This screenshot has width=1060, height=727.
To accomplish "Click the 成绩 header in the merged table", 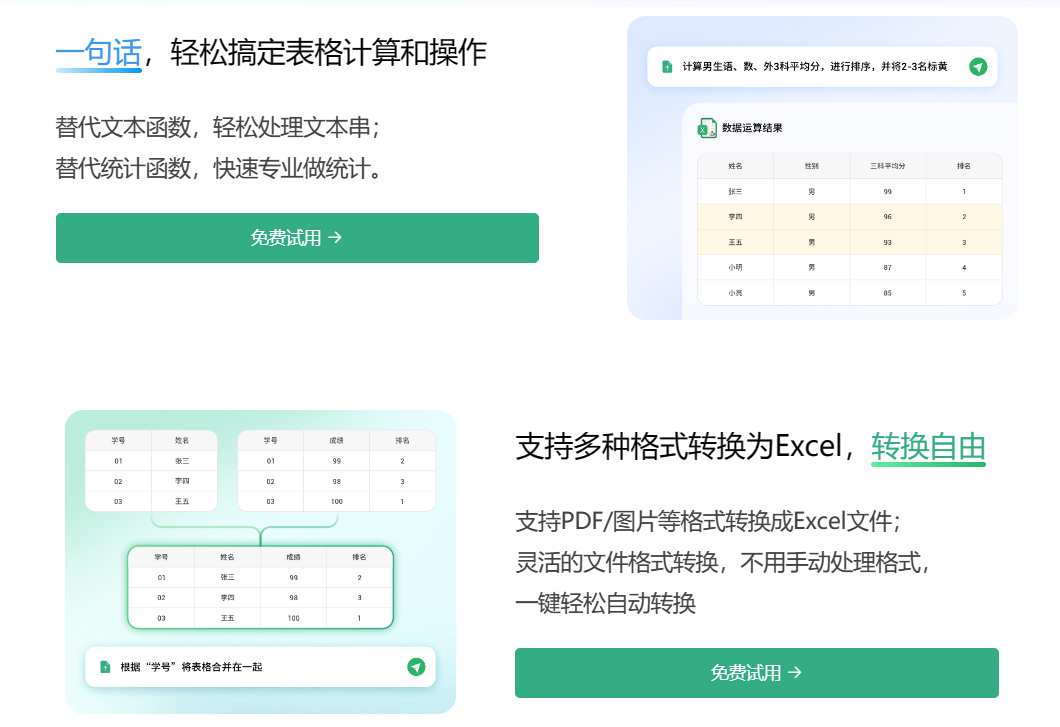I will point(293,557).
